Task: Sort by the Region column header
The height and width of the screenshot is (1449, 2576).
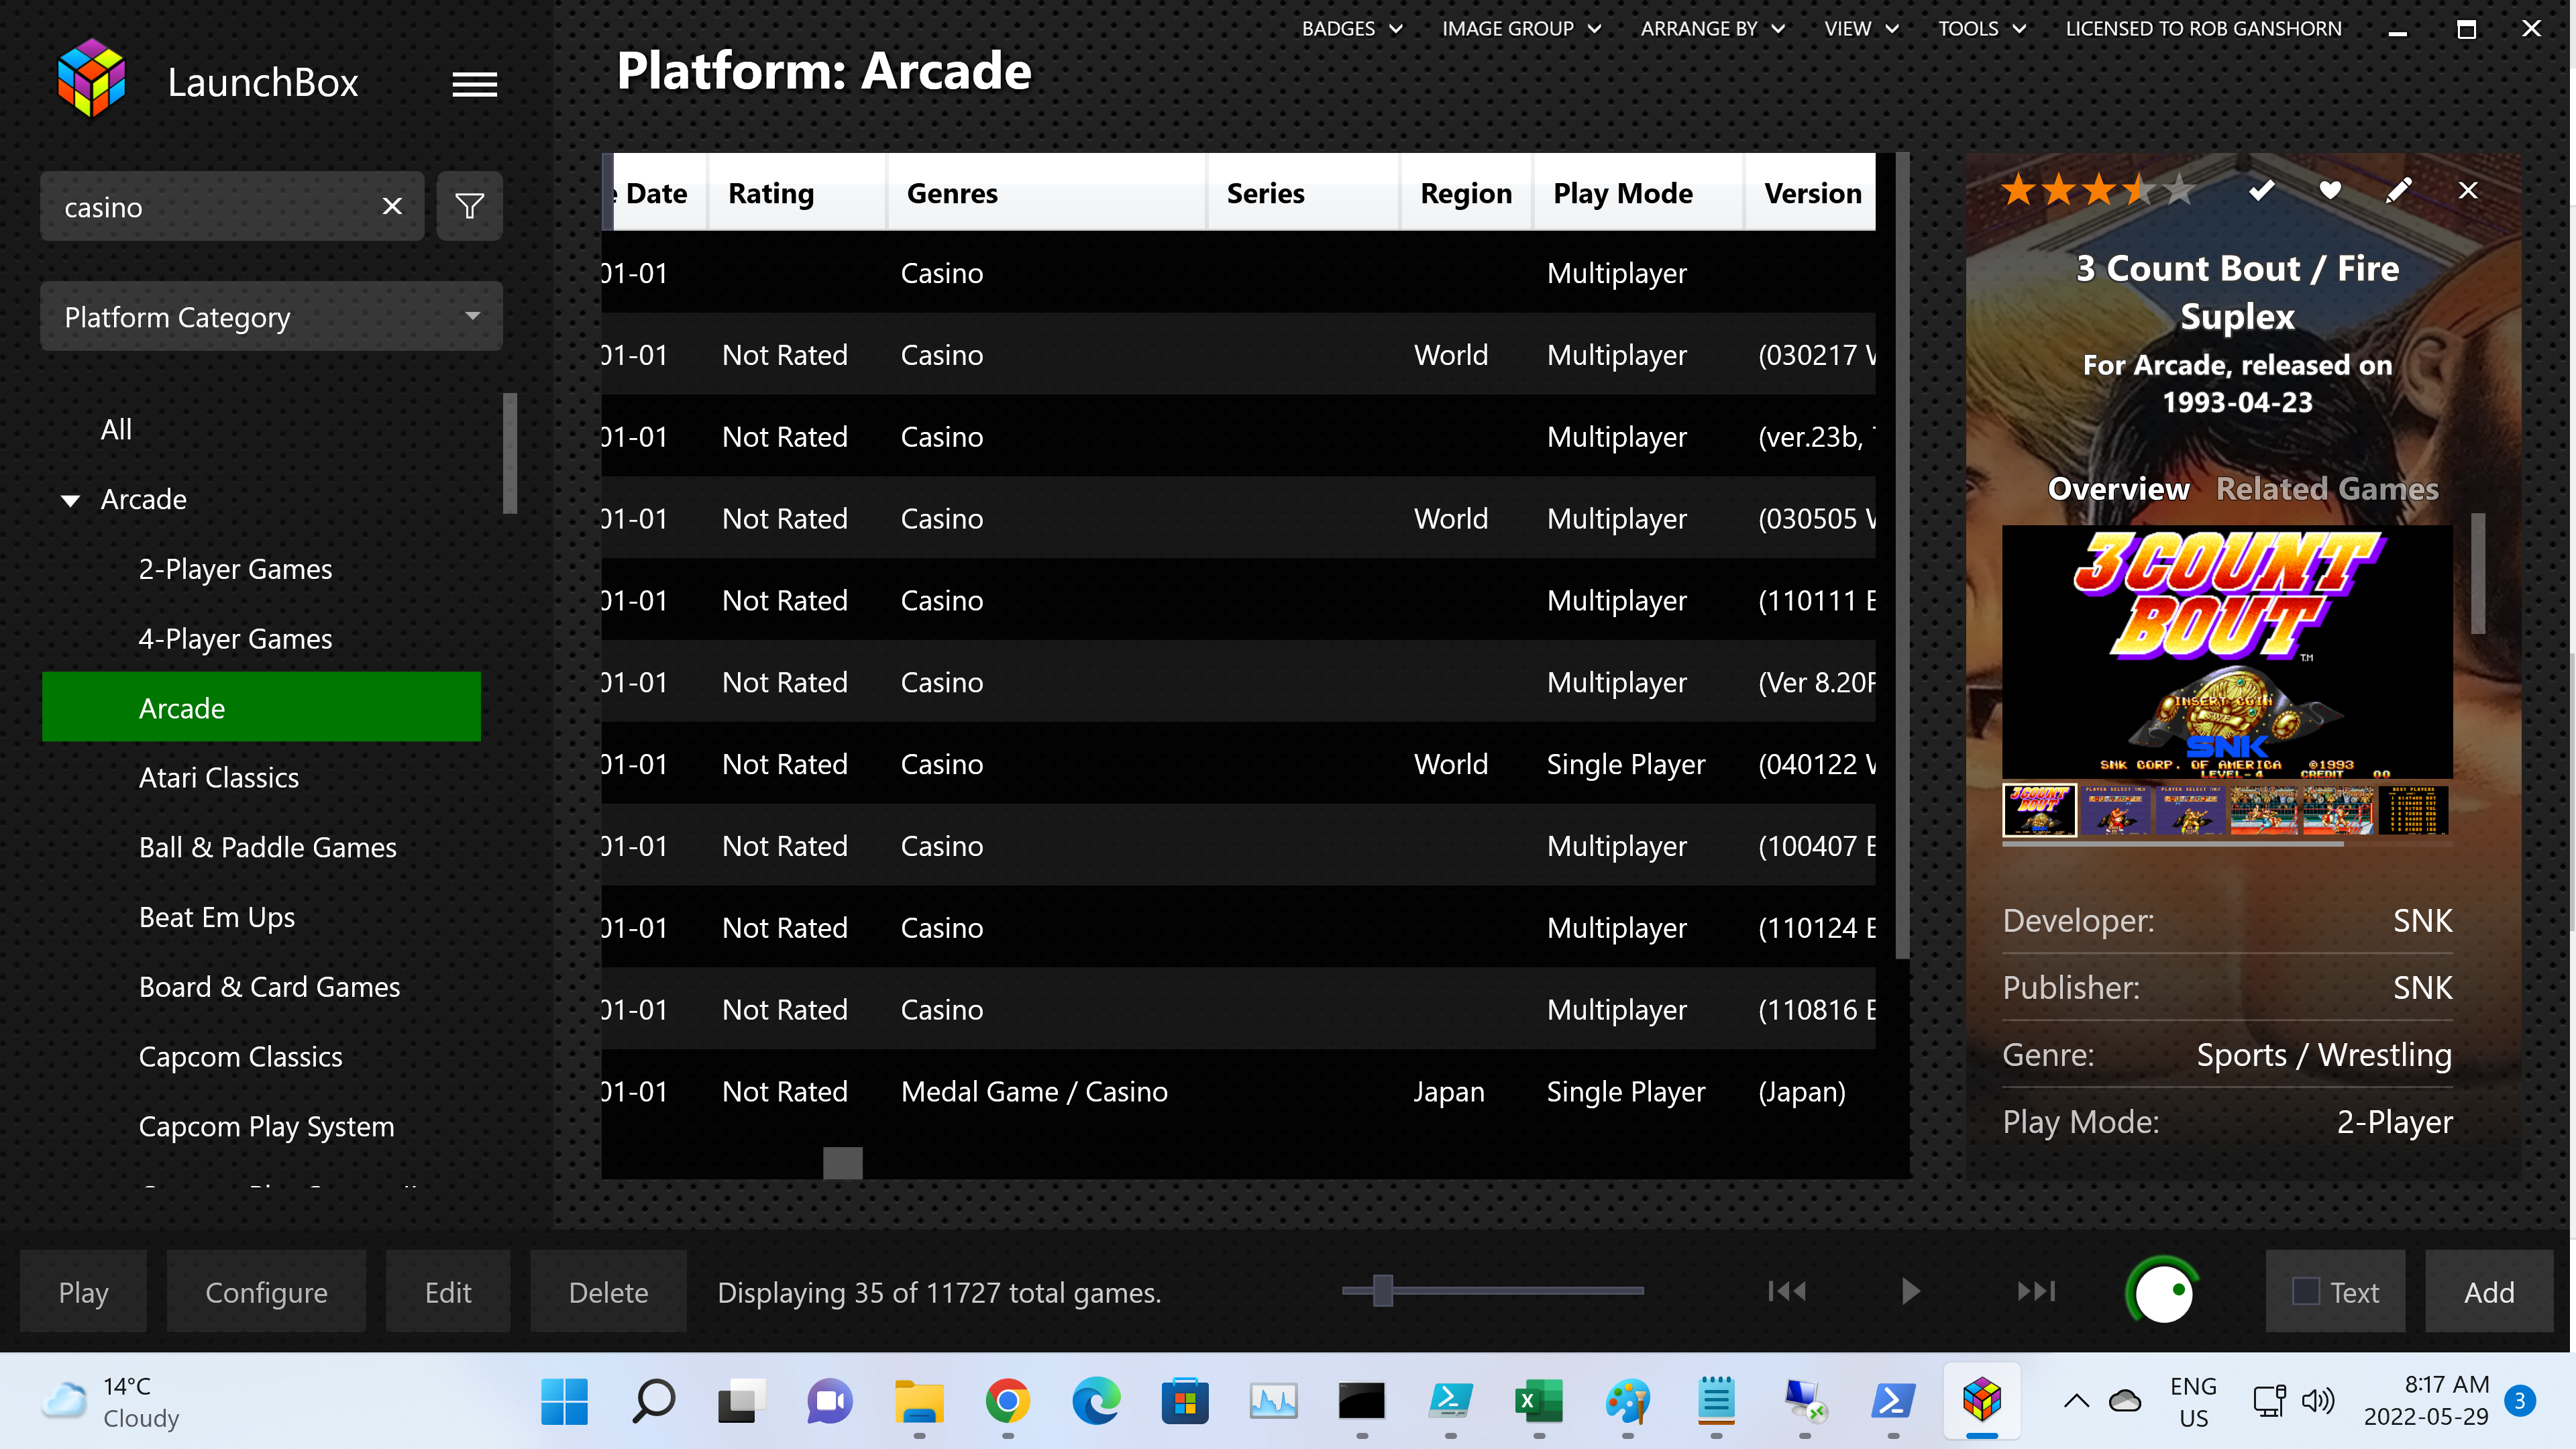Action: click(1466, 192)
